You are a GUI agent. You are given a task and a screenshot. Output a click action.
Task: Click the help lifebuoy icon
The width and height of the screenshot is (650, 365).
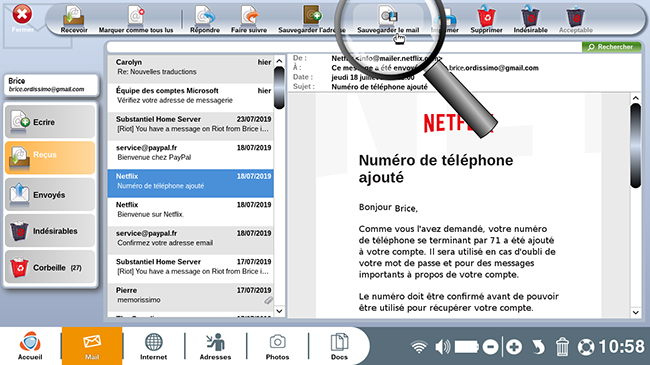(586, 347)
